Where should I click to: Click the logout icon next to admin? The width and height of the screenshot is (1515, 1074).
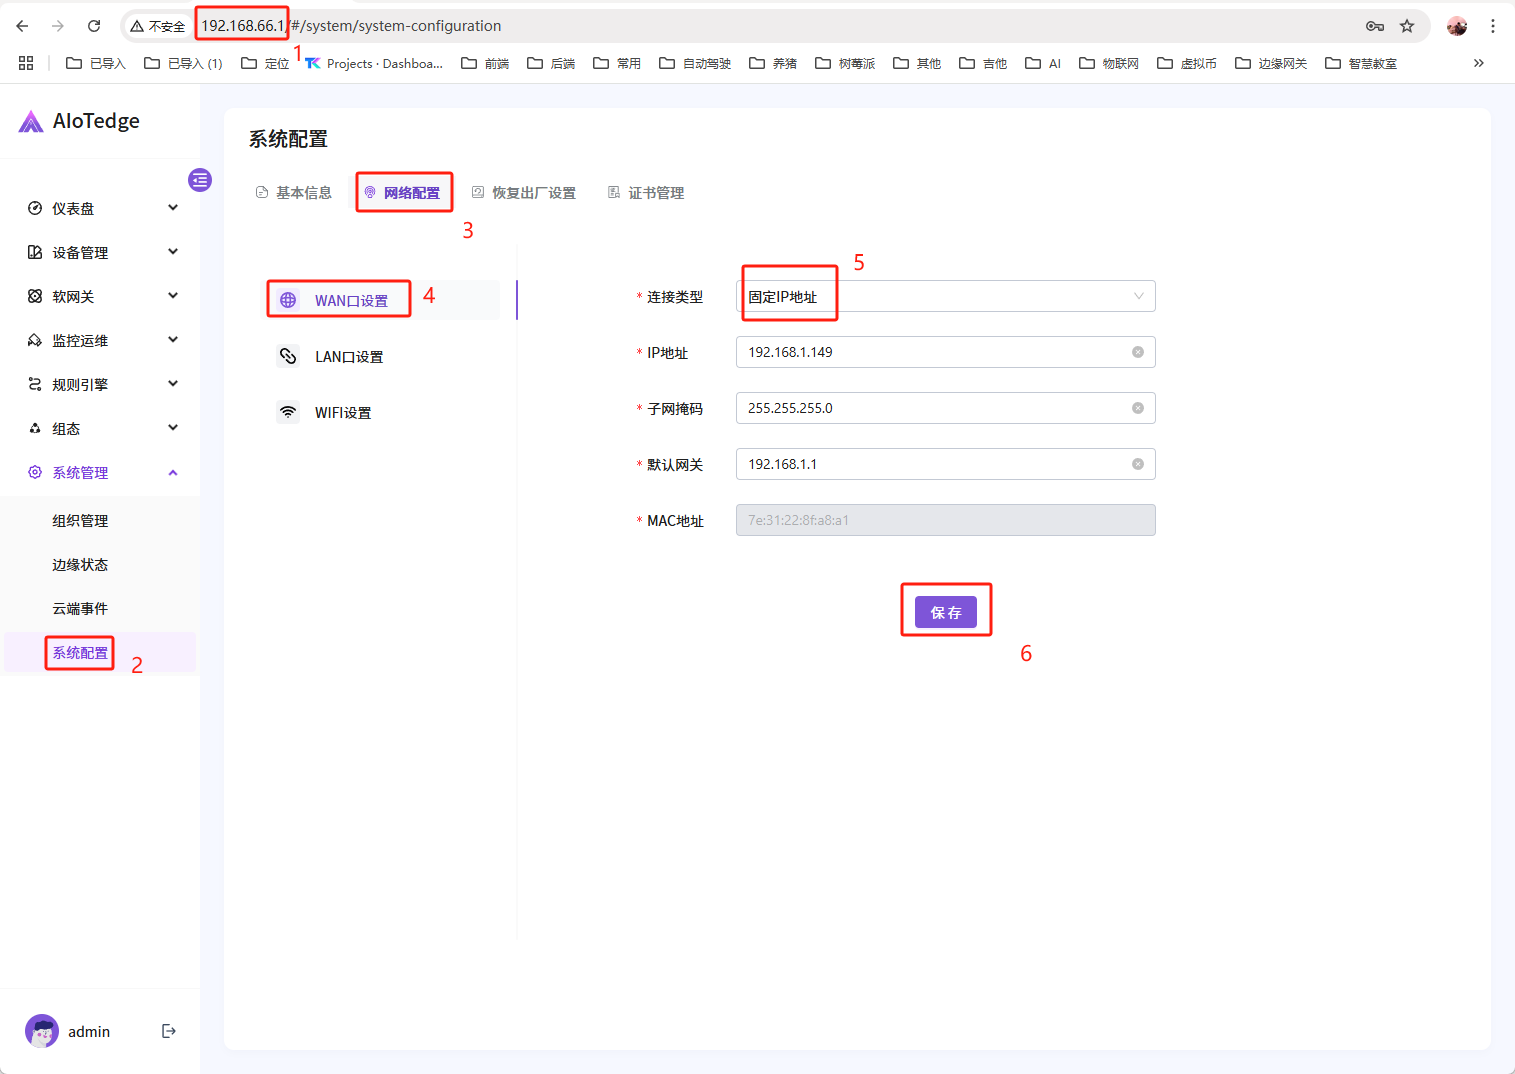(x=169, y=1031)
